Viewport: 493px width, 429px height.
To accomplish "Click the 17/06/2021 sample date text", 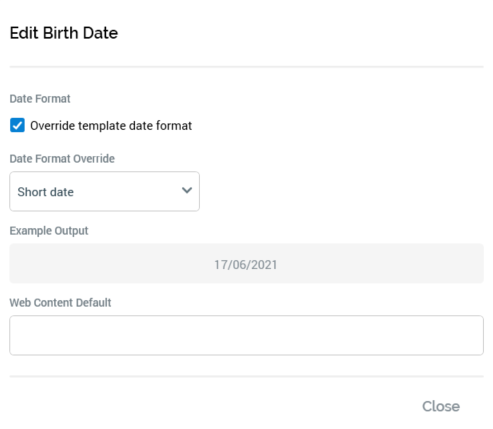I will click(246, 265).
